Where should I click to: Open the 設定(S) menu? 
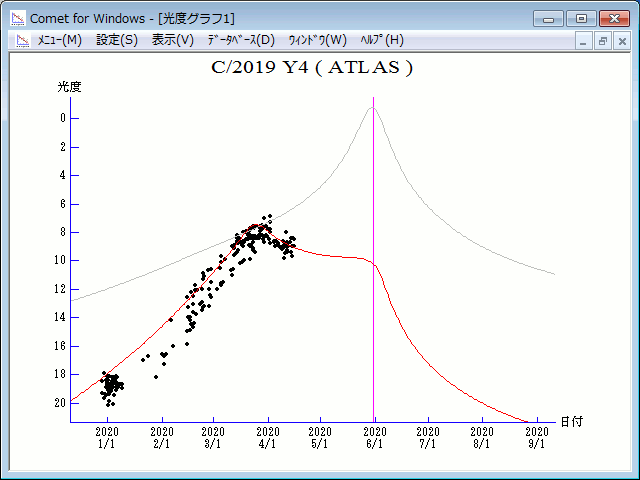tap(117, 40)
